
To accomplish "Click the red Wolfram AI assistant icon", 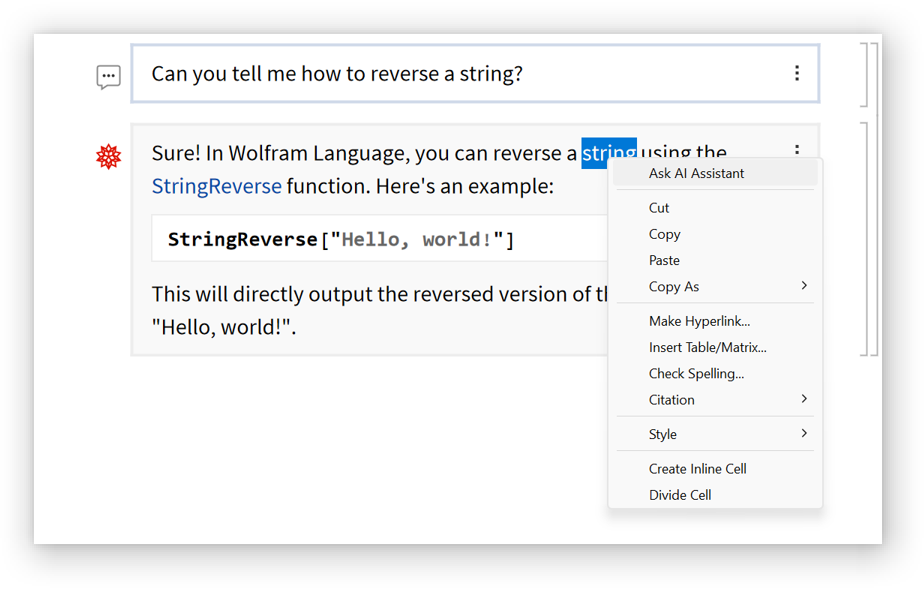I will tap(108, 156).
